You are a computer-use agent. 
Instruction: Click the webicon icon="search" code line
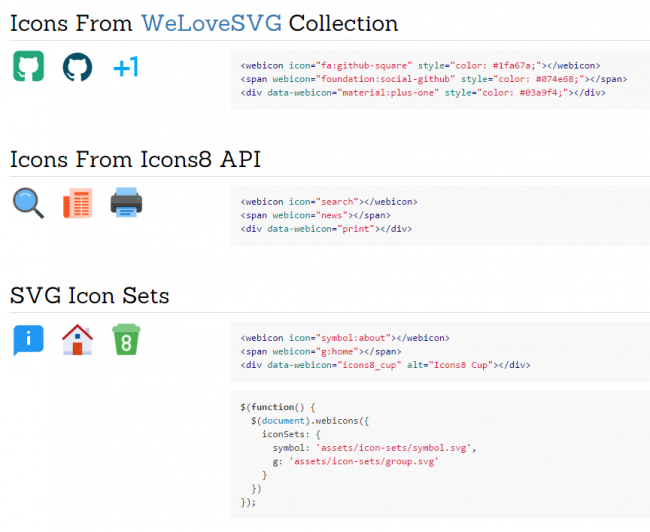click(329, 202)
